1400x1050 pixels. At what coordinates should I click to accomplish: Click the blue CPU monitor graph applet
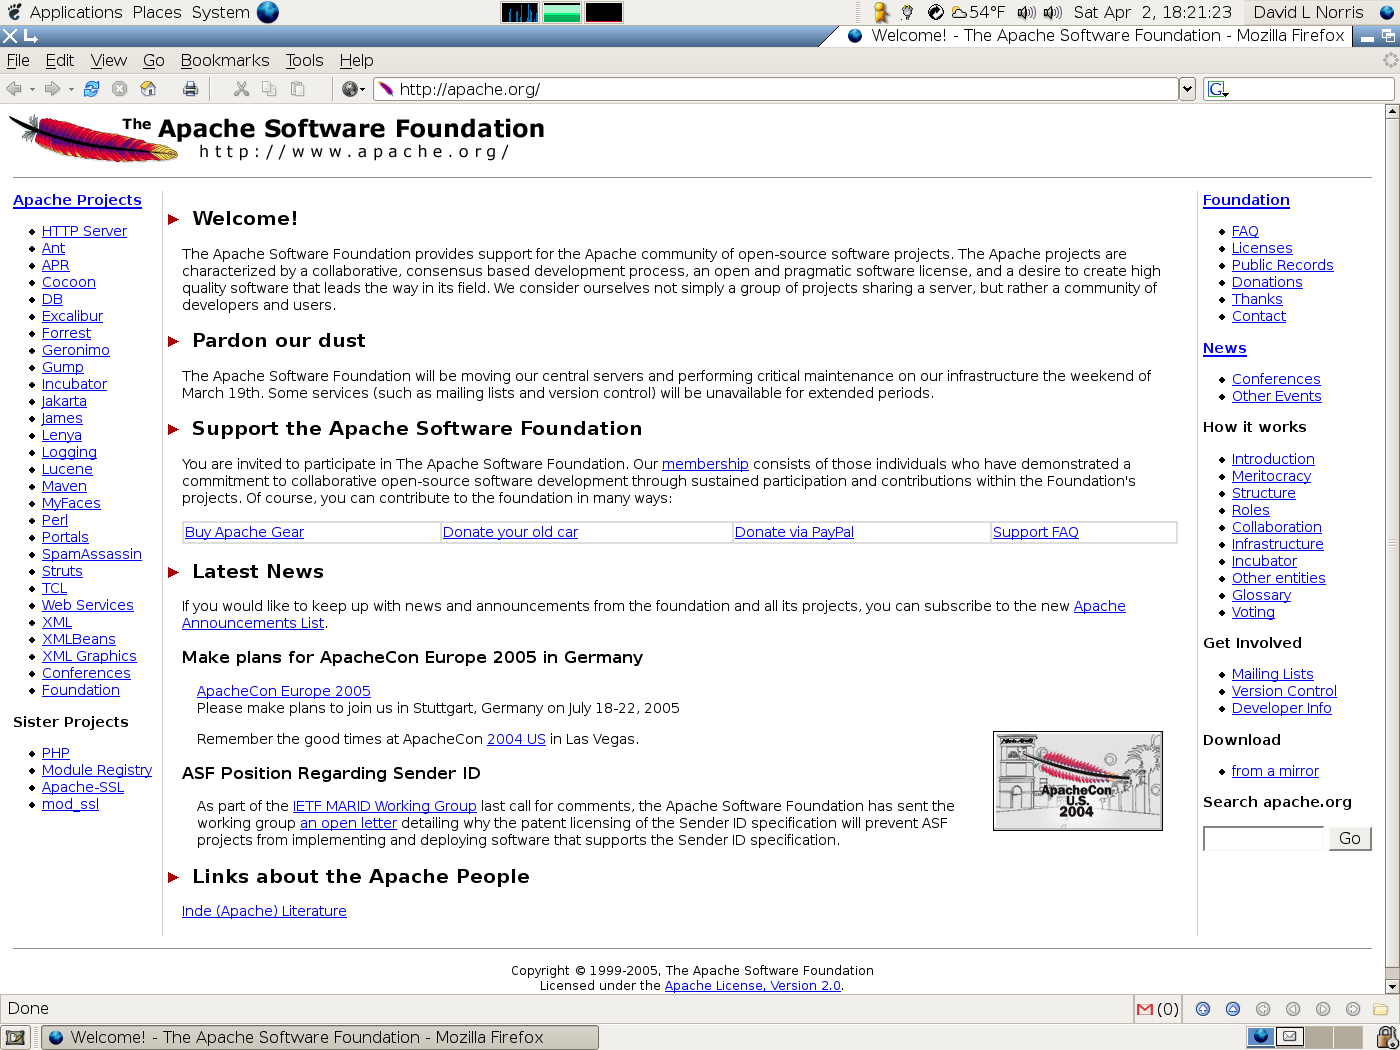520,12
